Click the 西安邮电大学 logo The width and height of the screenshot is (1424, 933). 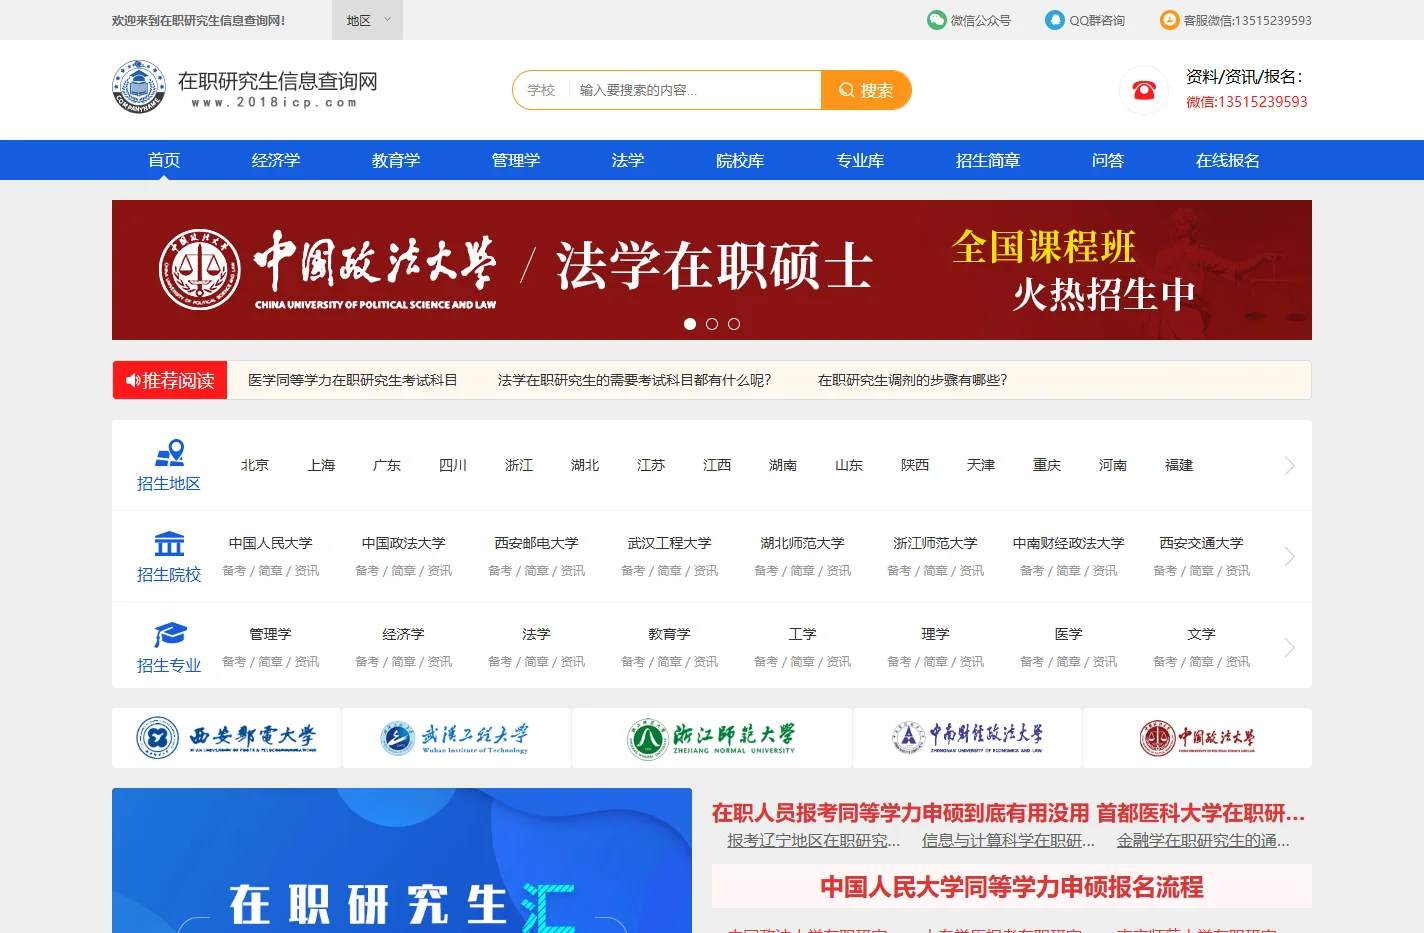(x=226, y=738)
